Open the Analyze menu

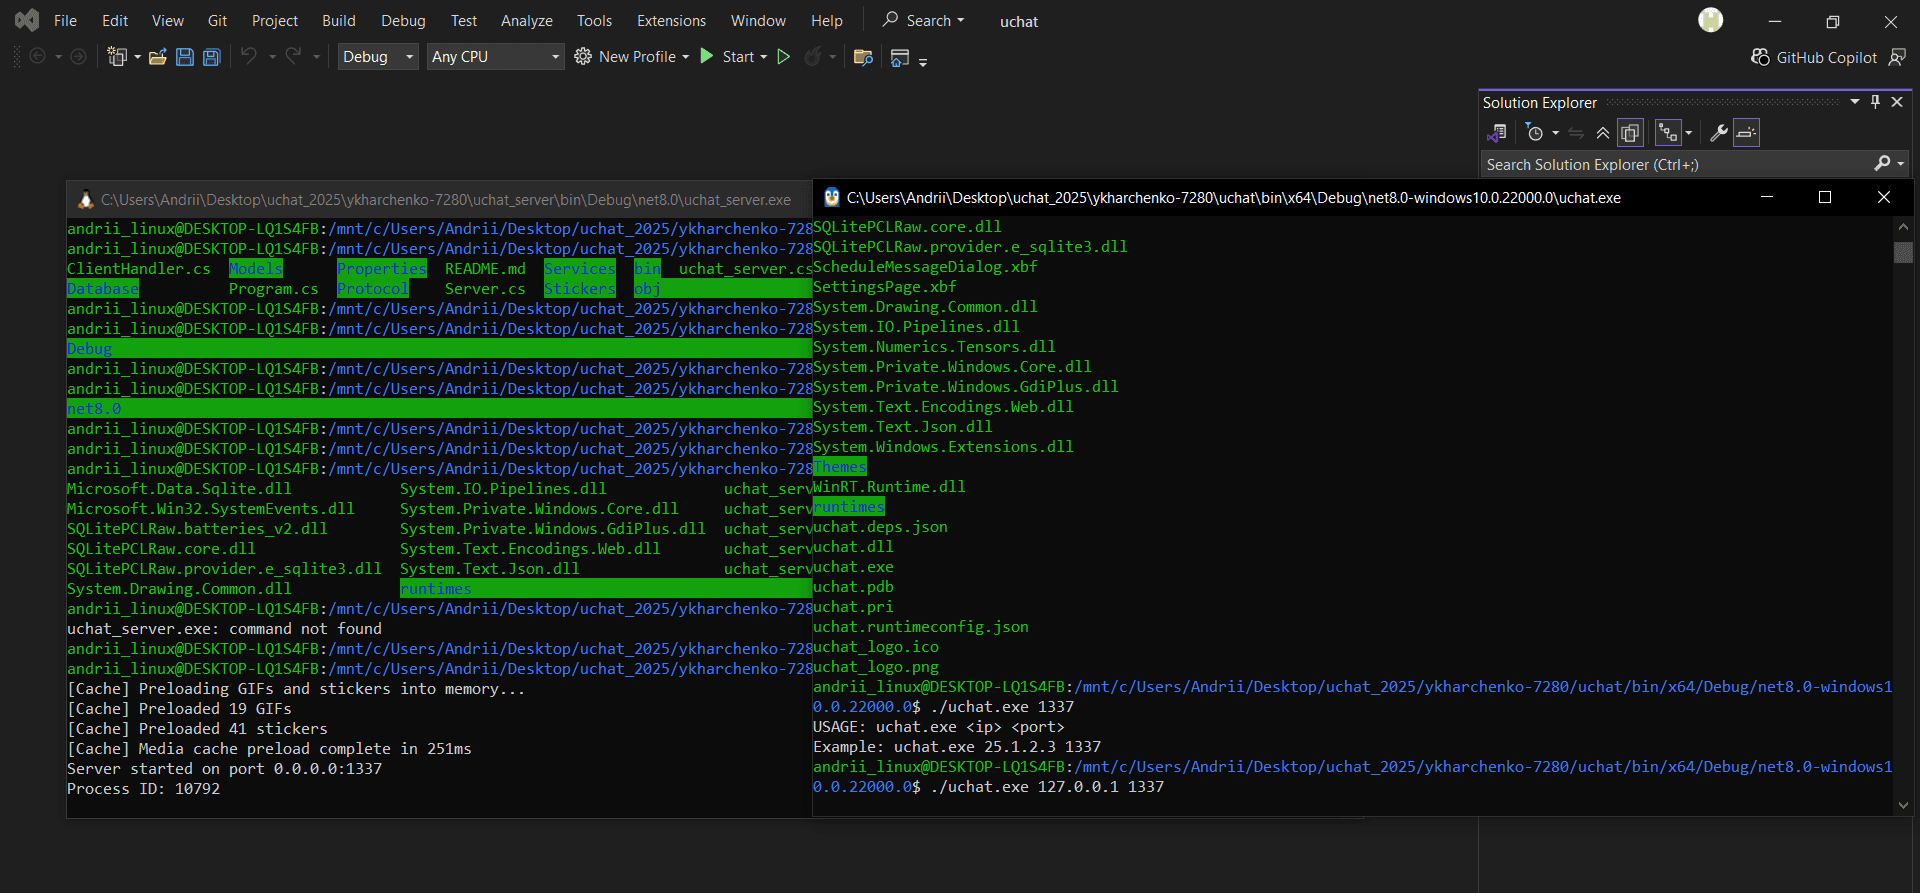[527, 21]
